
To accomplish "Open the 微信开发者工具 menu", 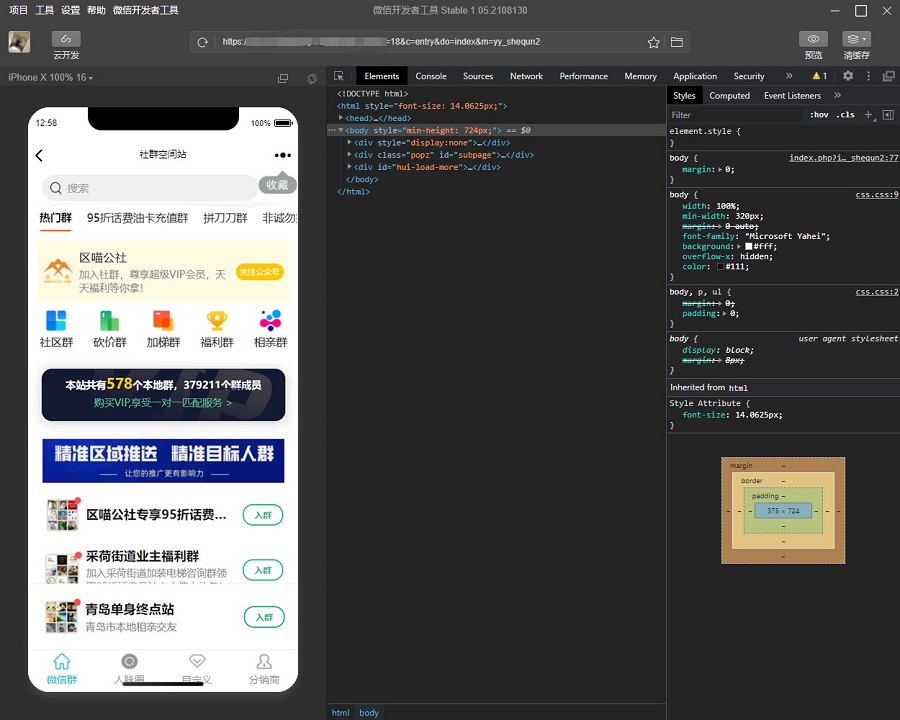I will point(145,10).
